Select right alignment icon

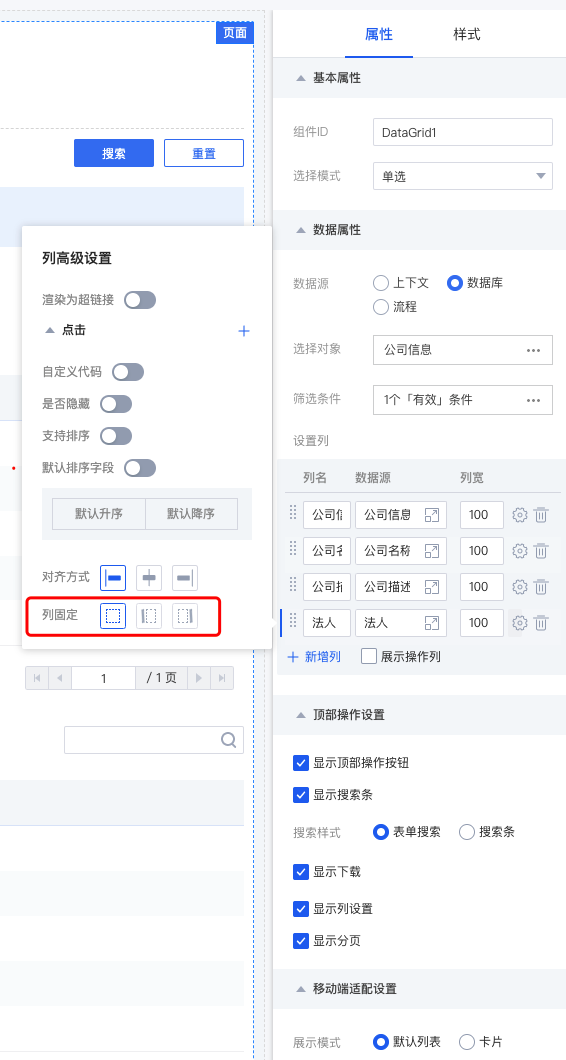coord(185,578)
